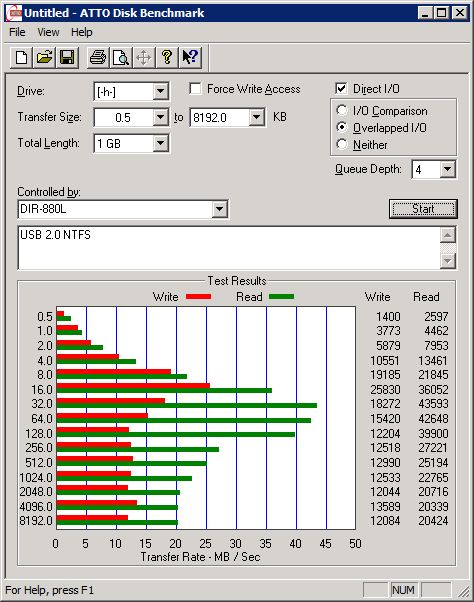Image resolution: width=474 pixels, height=602 pixels.
Task: Click the four-arrow move toolbar icon
Action: coord(144,58)
